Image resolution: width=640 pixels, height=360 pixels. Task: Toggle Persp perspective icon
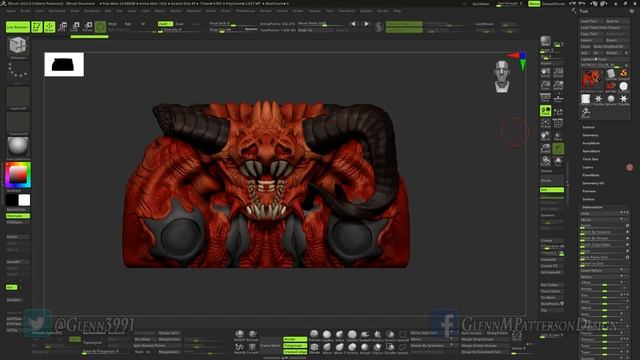(x=545, y=98)
